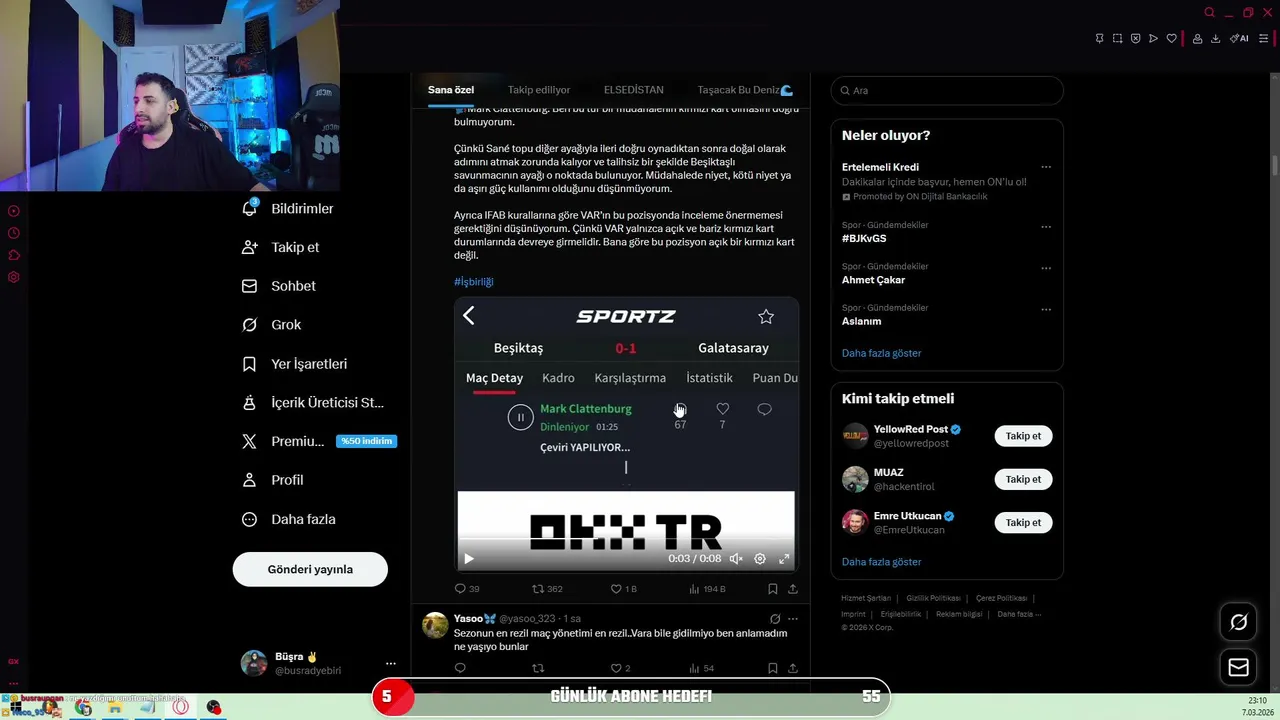Follow MUAZ with Takip et
Viewport: 1280px width, 720px height.
coord(1023,479)
